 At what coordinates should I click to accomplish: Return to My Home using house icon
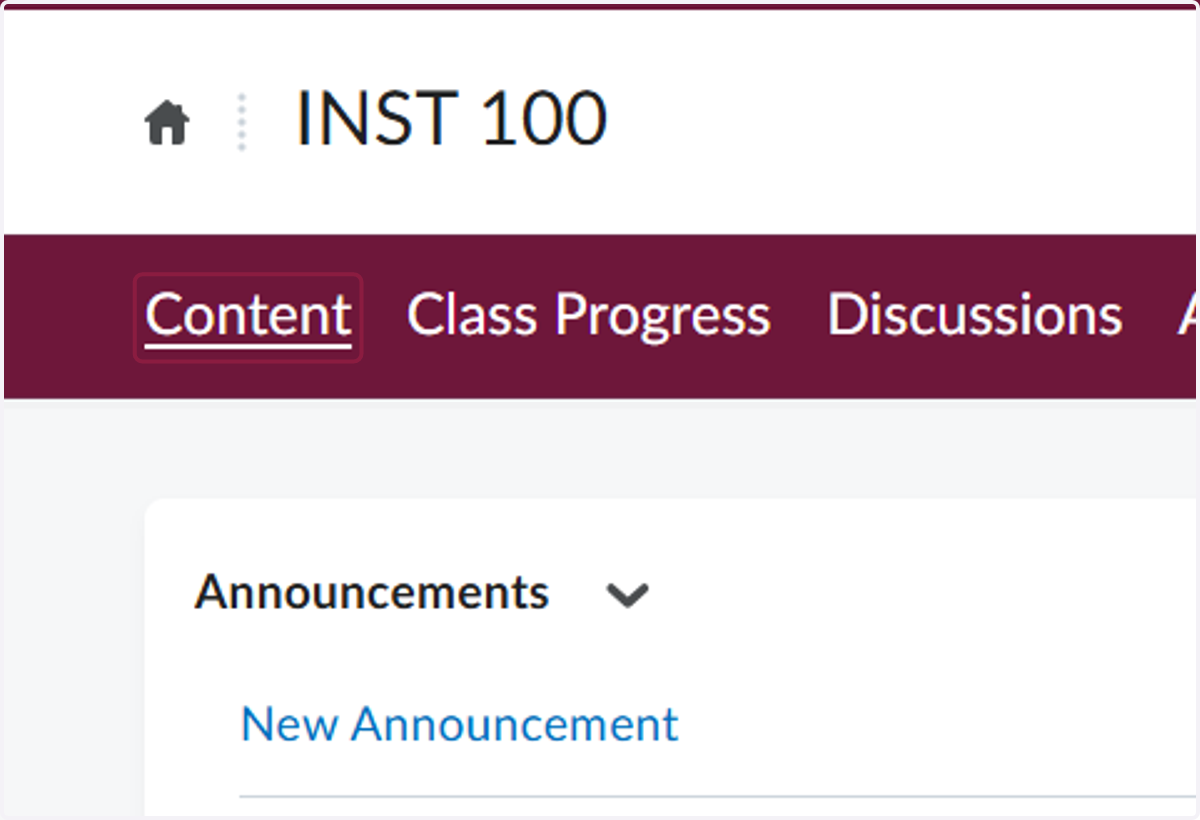[x=167, y=124]
